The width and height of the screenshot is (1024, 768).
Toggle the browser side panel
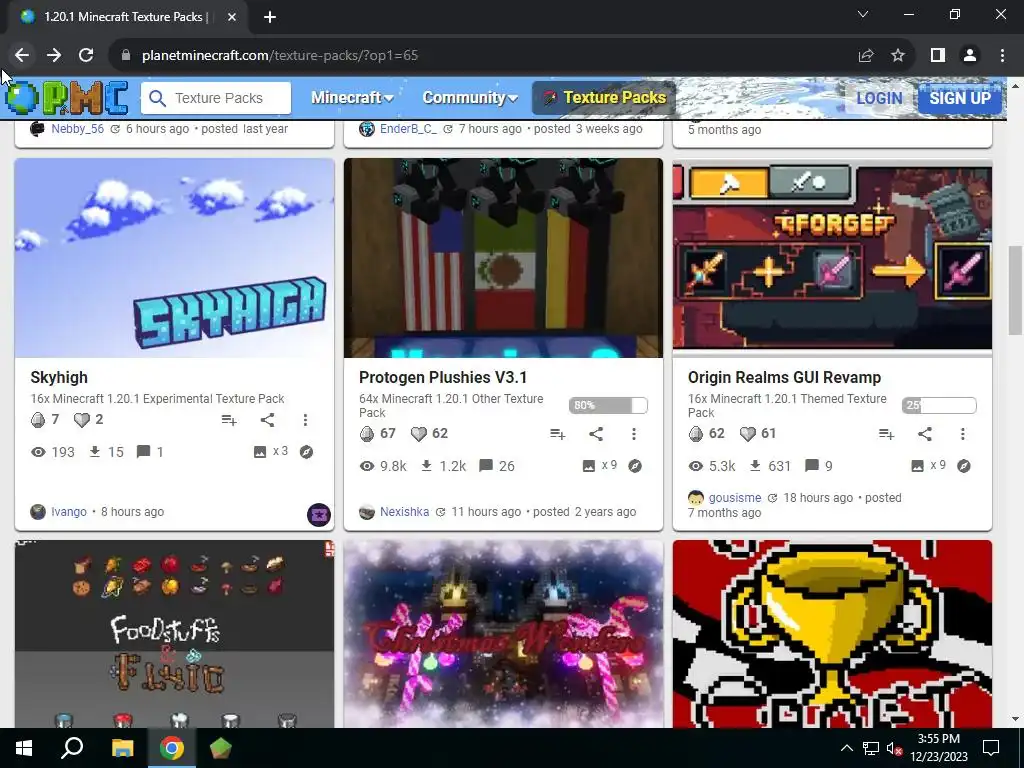click(938, 56)
